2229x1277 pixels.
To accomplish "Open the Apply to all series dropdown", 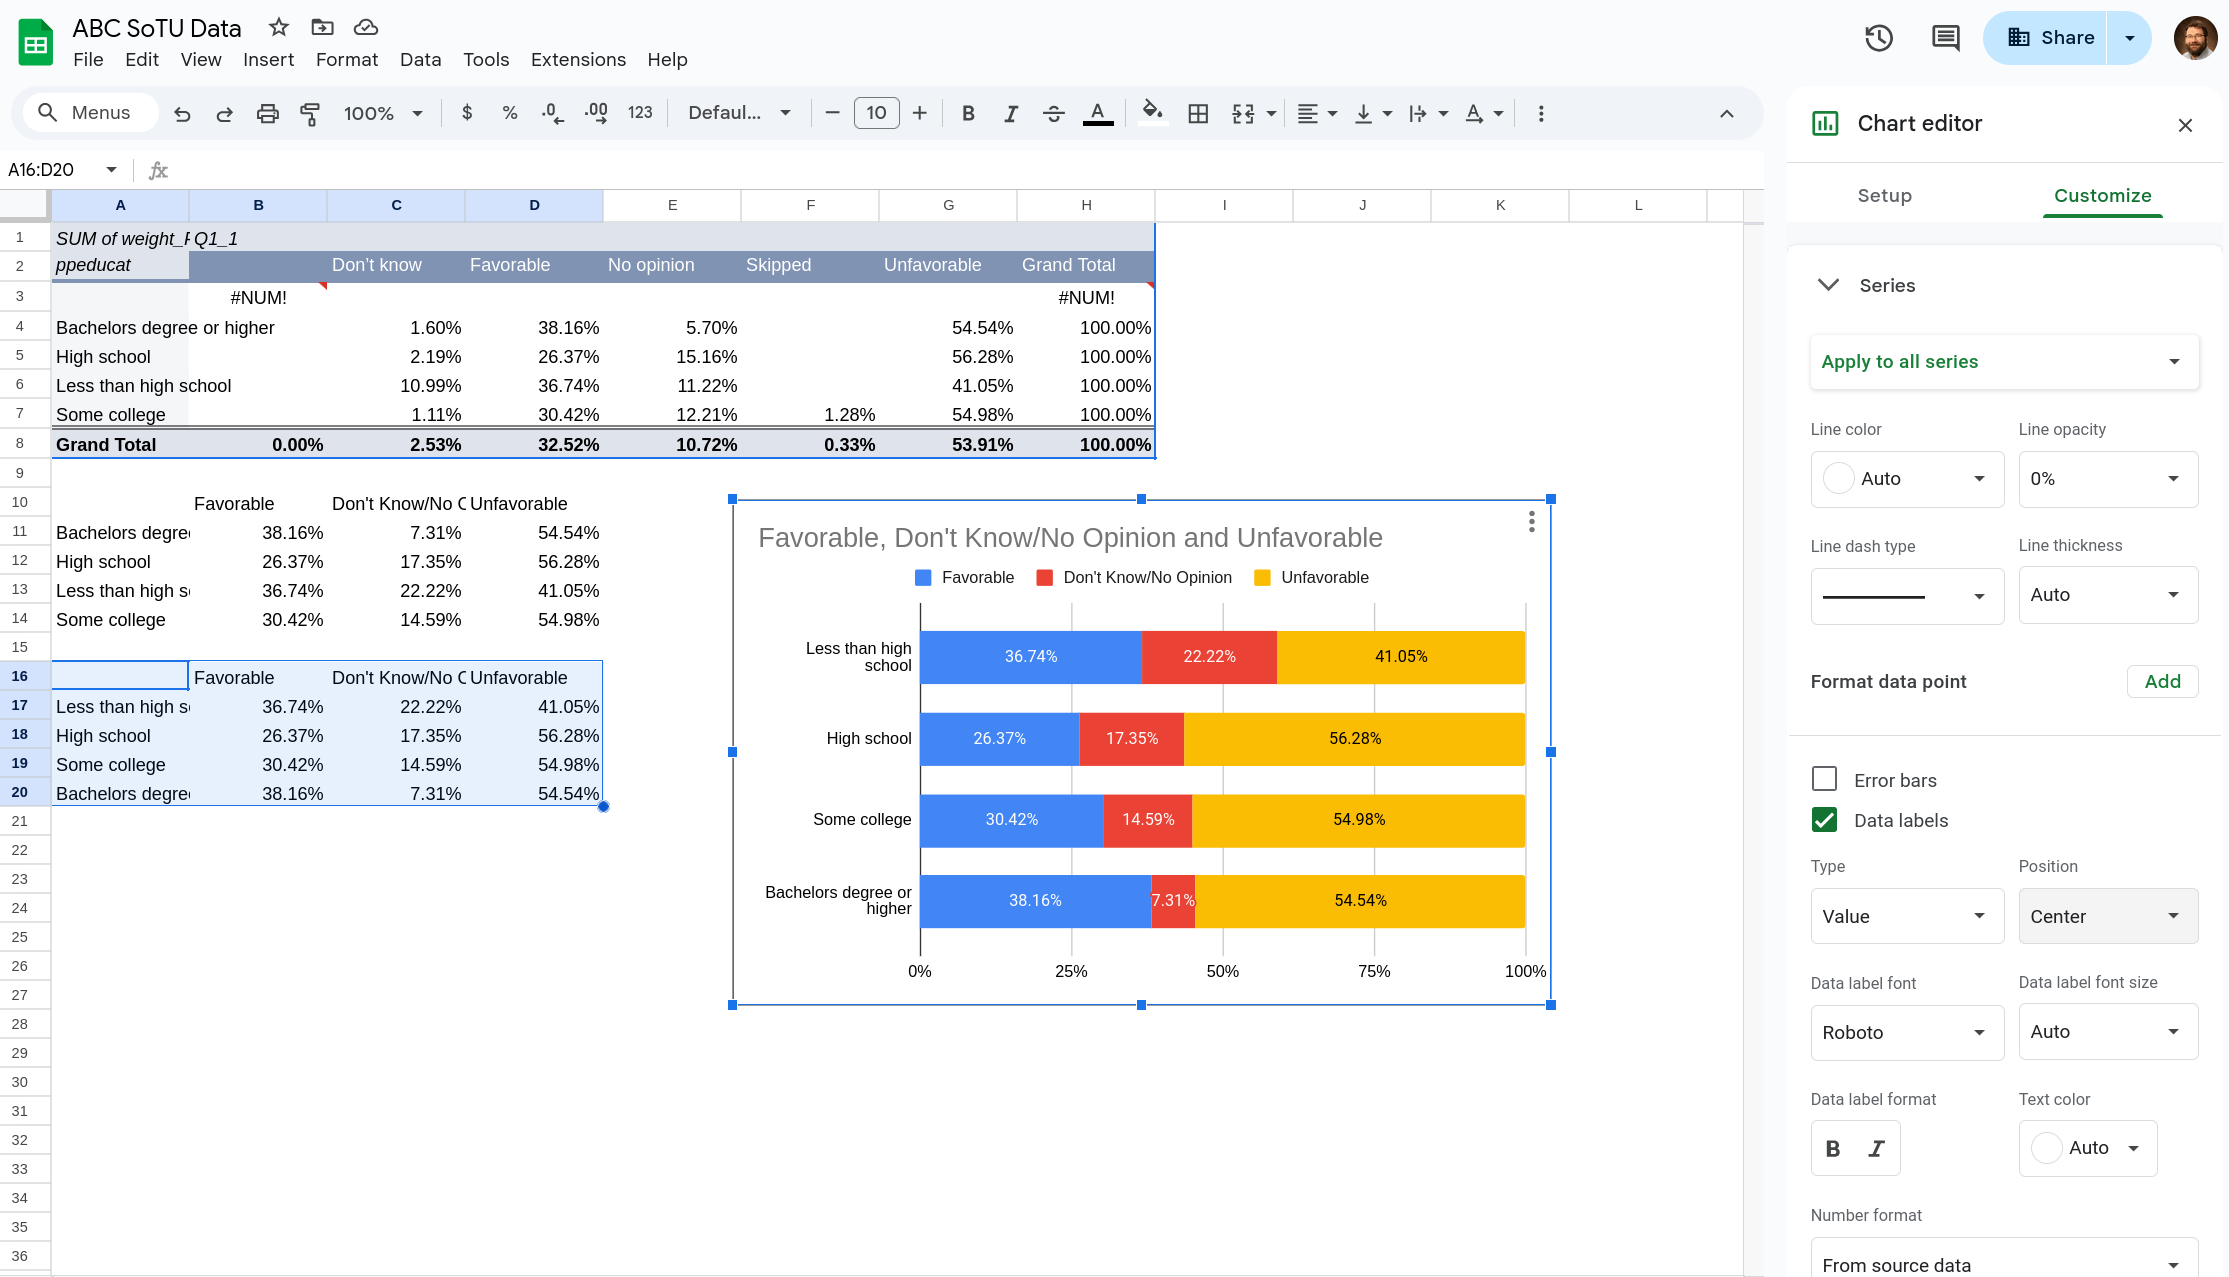I will pyautogui.click(x=2003, y=362).
